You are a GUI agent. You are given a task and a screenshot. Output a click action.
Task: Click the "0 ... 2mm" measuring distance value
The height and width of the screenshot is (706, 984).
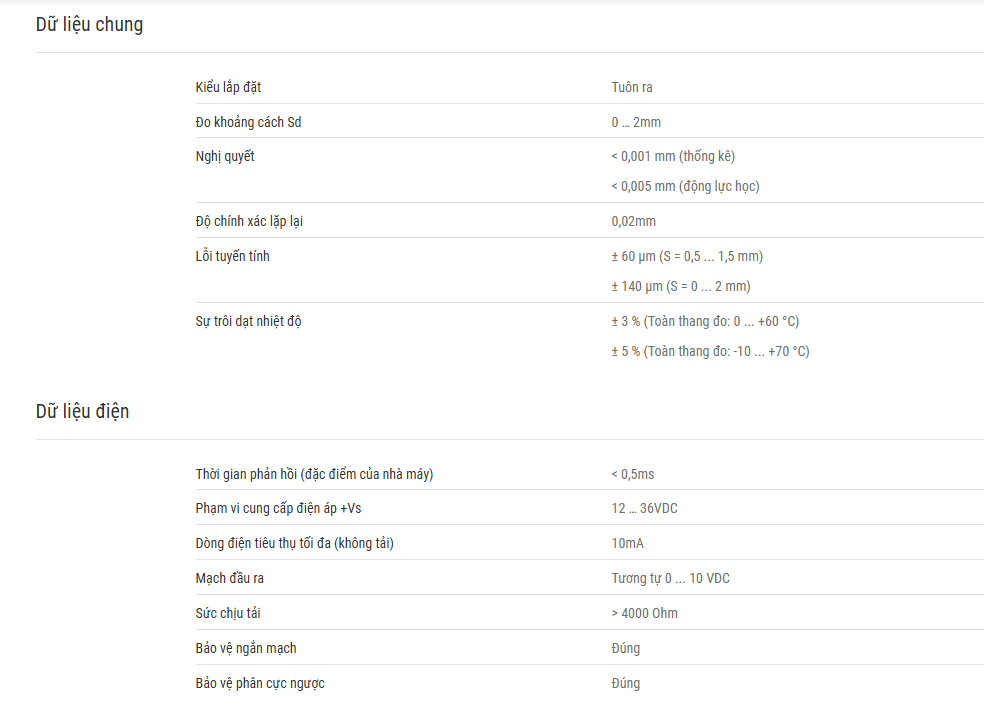pos(636,122)
